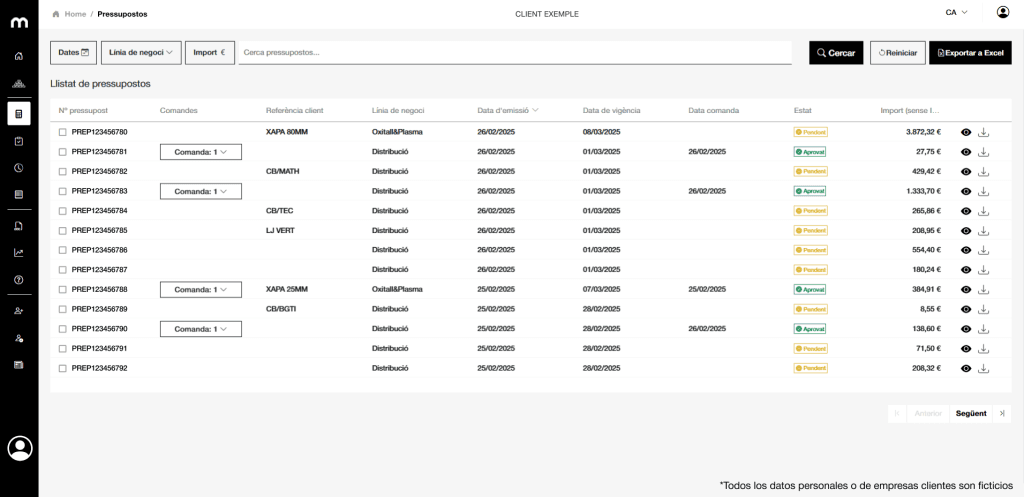
Task: Open the home icon in the sidebar
Action: tap(19, 56)
